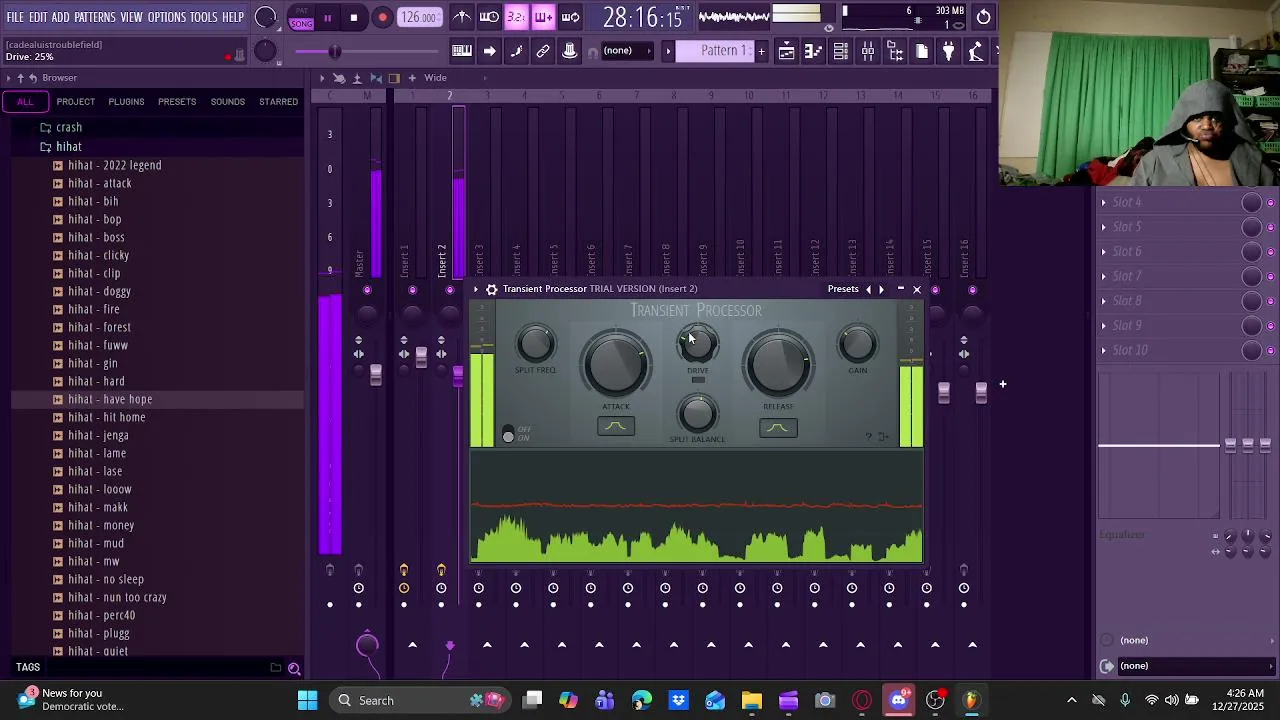Open the OPTIONS menu
Screen dimensions: 1280x720
(167, 17)
